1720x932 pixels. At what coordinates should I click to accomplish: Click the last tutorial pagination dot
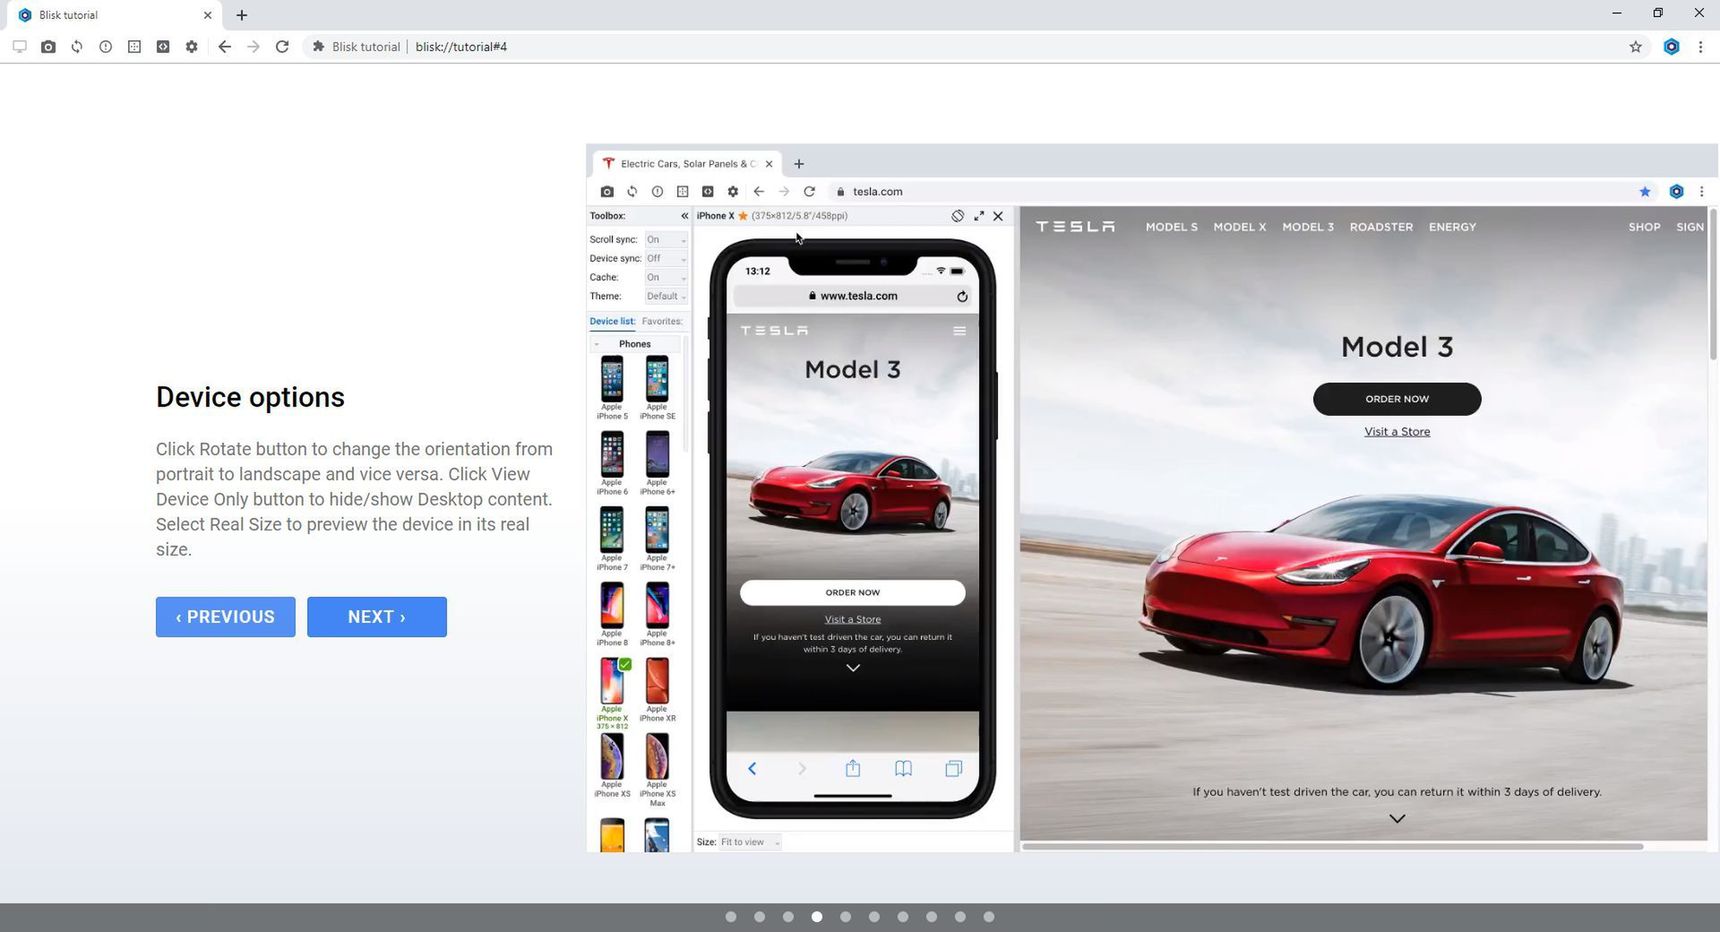pyautogui.click(x=989, y=917)
